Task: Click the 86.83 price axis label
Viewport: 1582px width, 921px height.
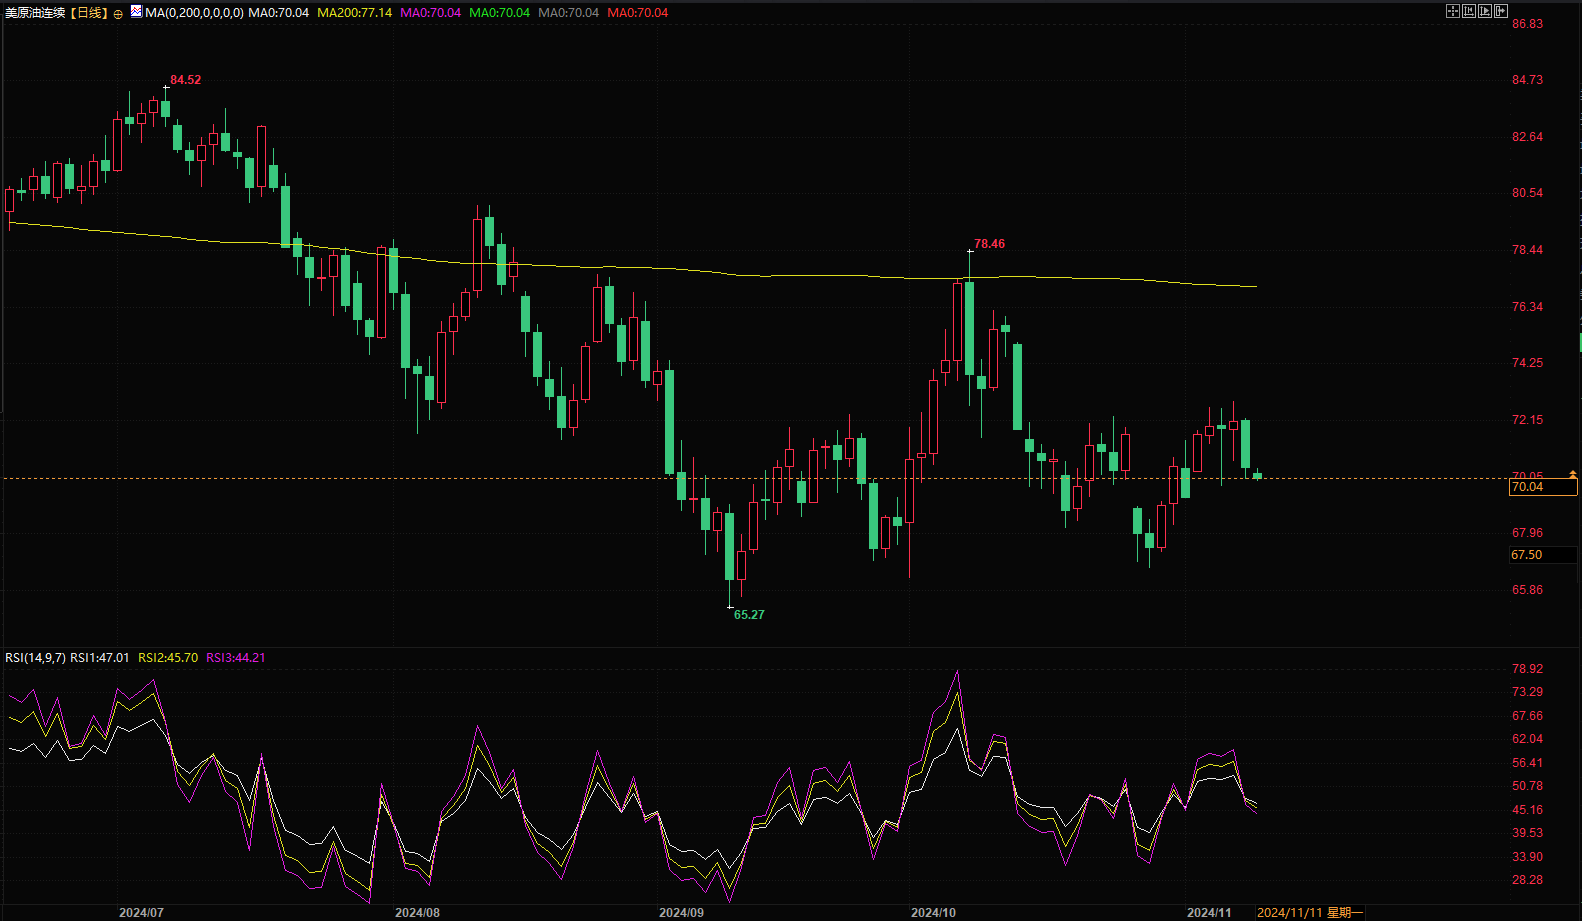Action: coord(1527,24)
